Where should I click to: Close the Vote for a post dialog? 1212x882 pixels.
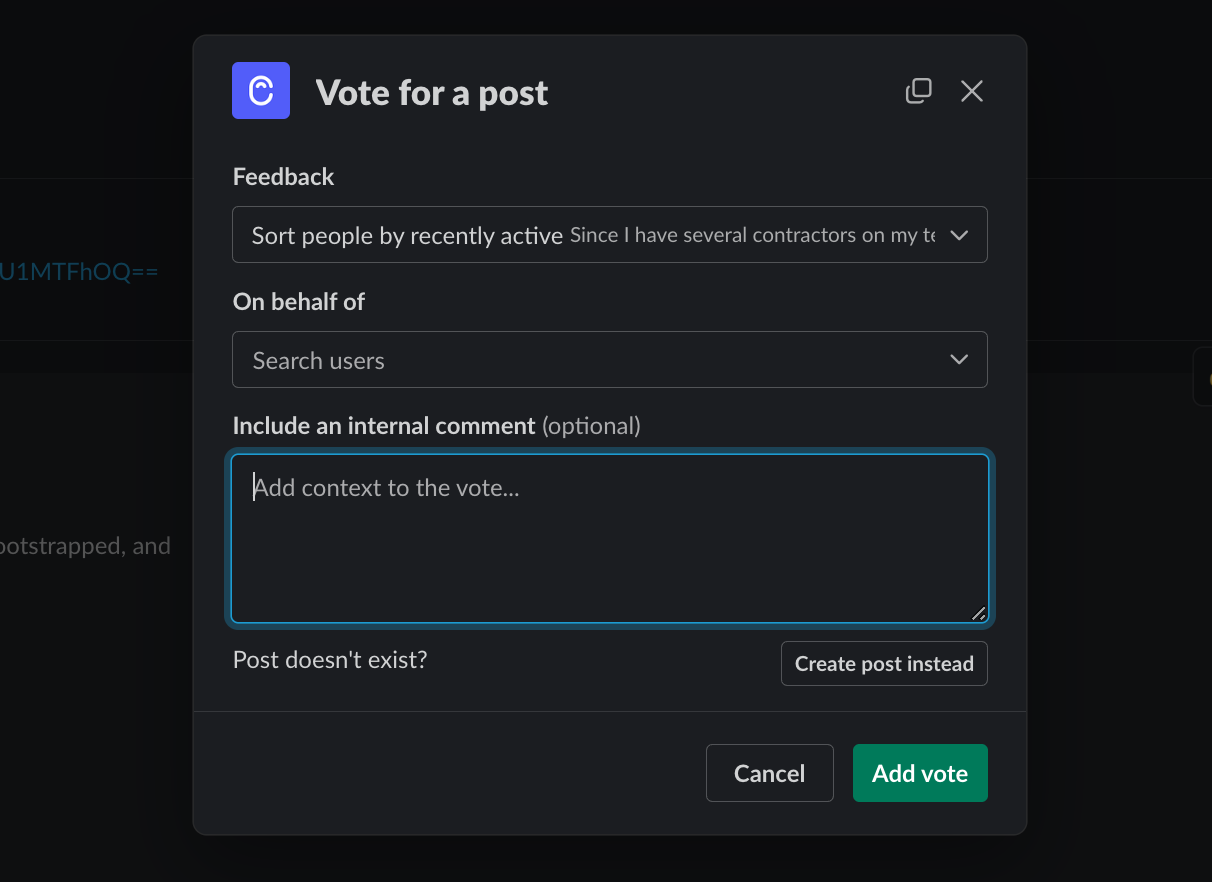[972, 91]
